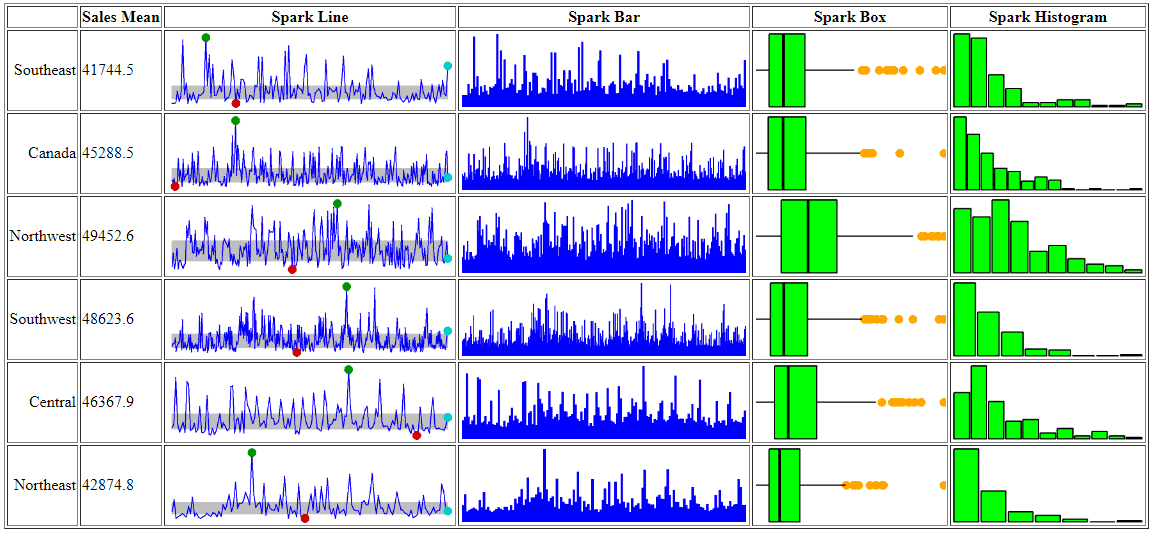Viewport: 1153px width, 533px height.
Task: Click the green box in Central box plot
Action: (x=795, y=403)
